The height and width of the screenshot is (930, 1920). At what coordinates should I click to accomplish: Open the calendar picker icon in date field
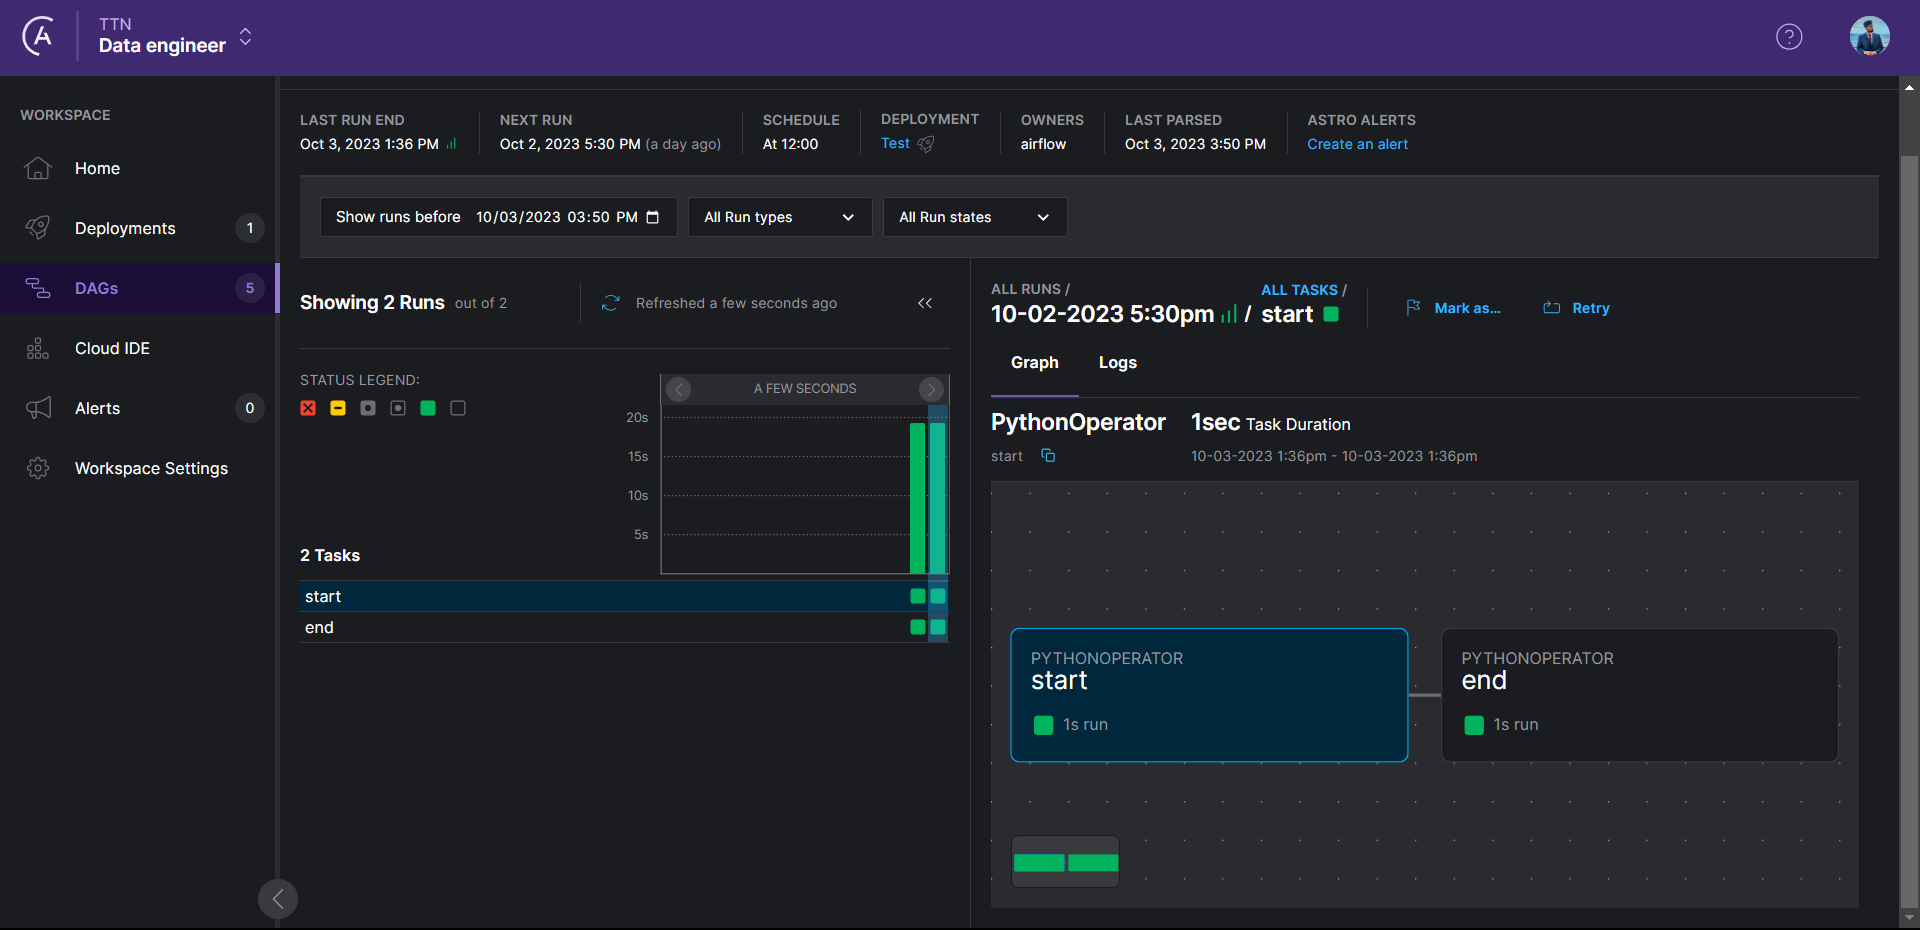(653, 217)
